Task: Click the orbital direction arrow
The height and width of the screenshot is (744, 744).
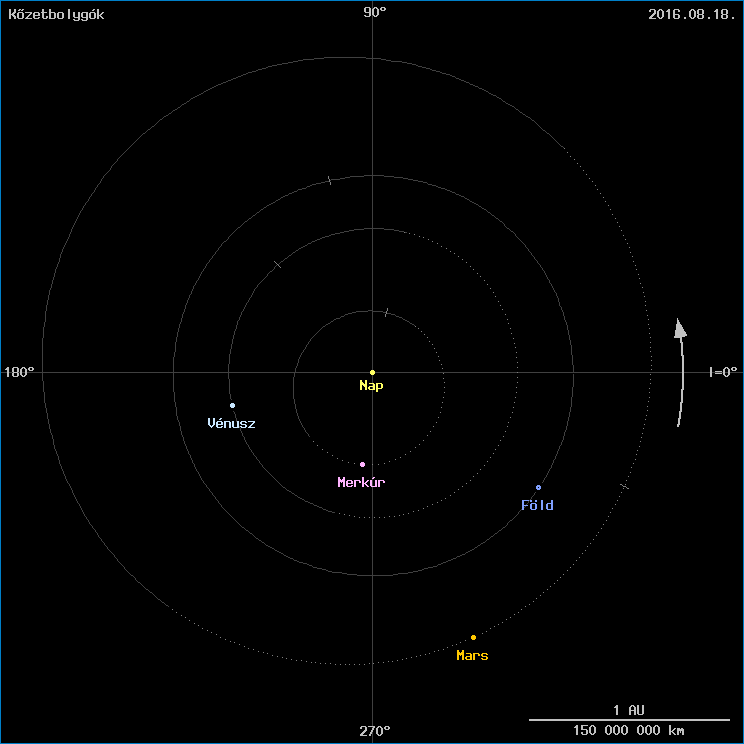Action: point(681,372)
